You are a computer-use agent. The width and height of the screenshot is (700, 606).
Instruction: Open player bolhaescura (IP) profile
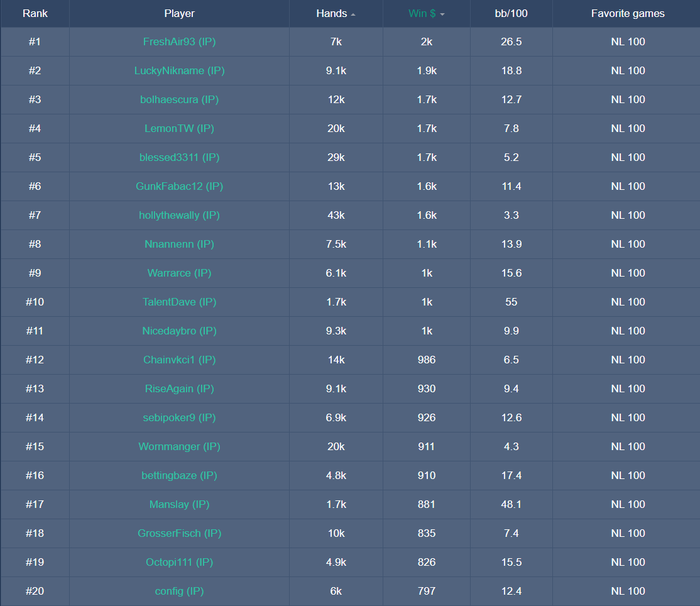pos(179,100)
